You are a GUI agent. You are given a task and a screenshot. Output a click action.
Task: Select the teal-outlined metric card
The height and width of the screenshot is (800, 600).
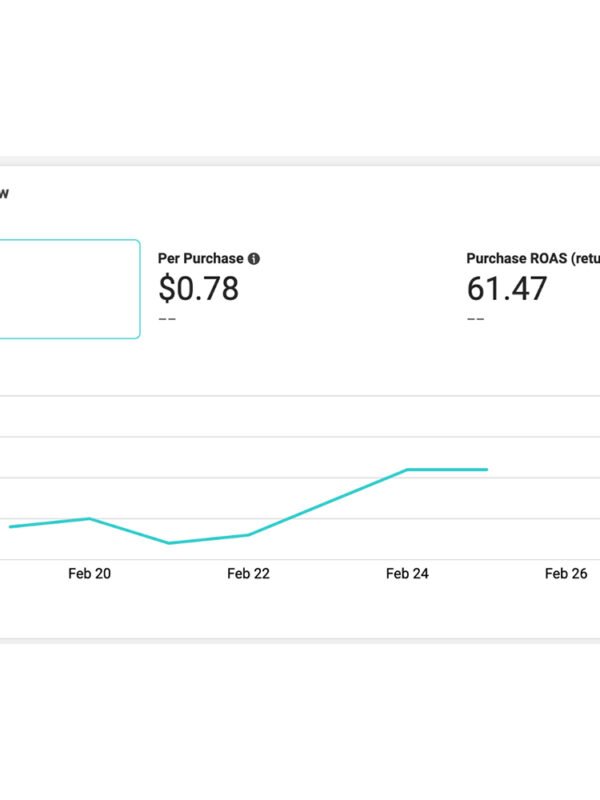pos(68,289)
